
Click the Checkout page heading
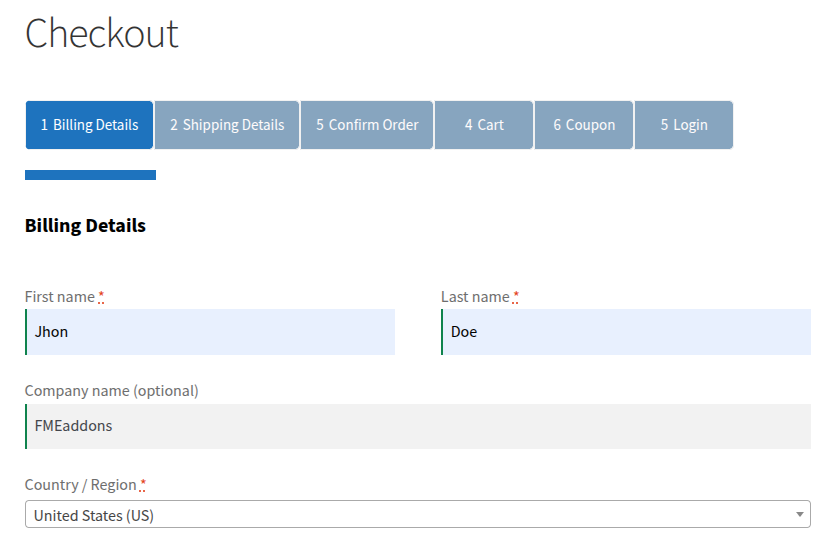(x=102, y=34)
